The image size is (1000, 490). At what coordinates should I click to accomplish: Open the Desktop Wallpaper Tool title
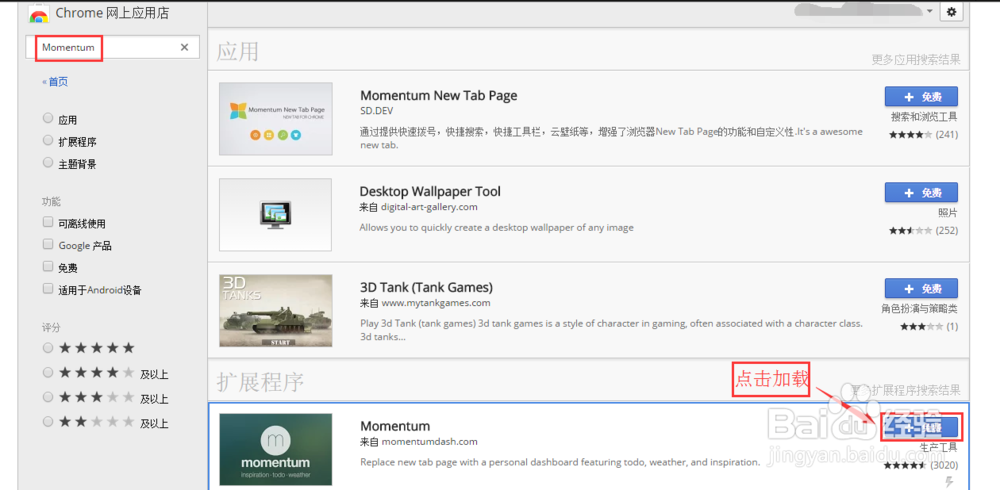[430, 191]
